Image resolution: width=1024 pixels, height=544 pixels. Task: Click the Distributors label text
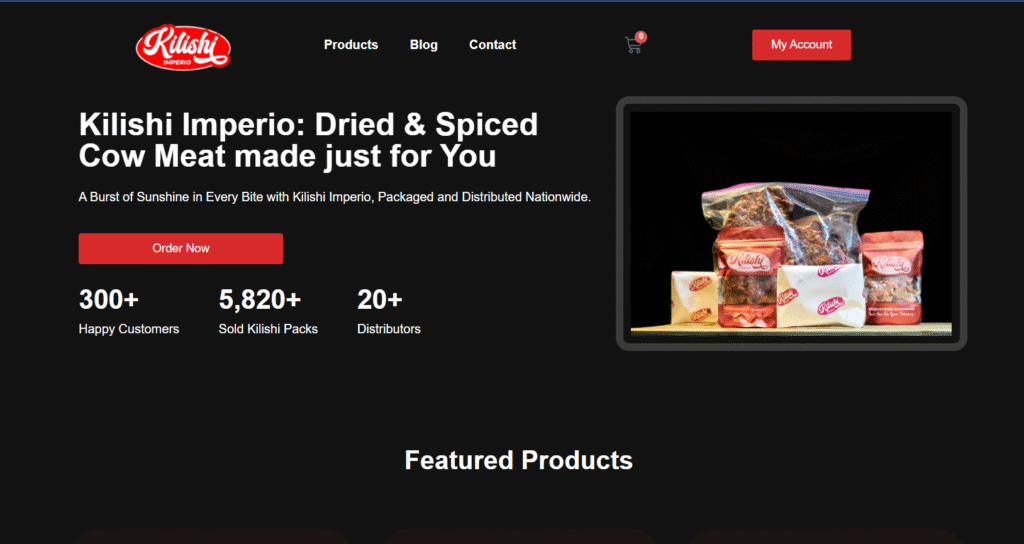389,329
